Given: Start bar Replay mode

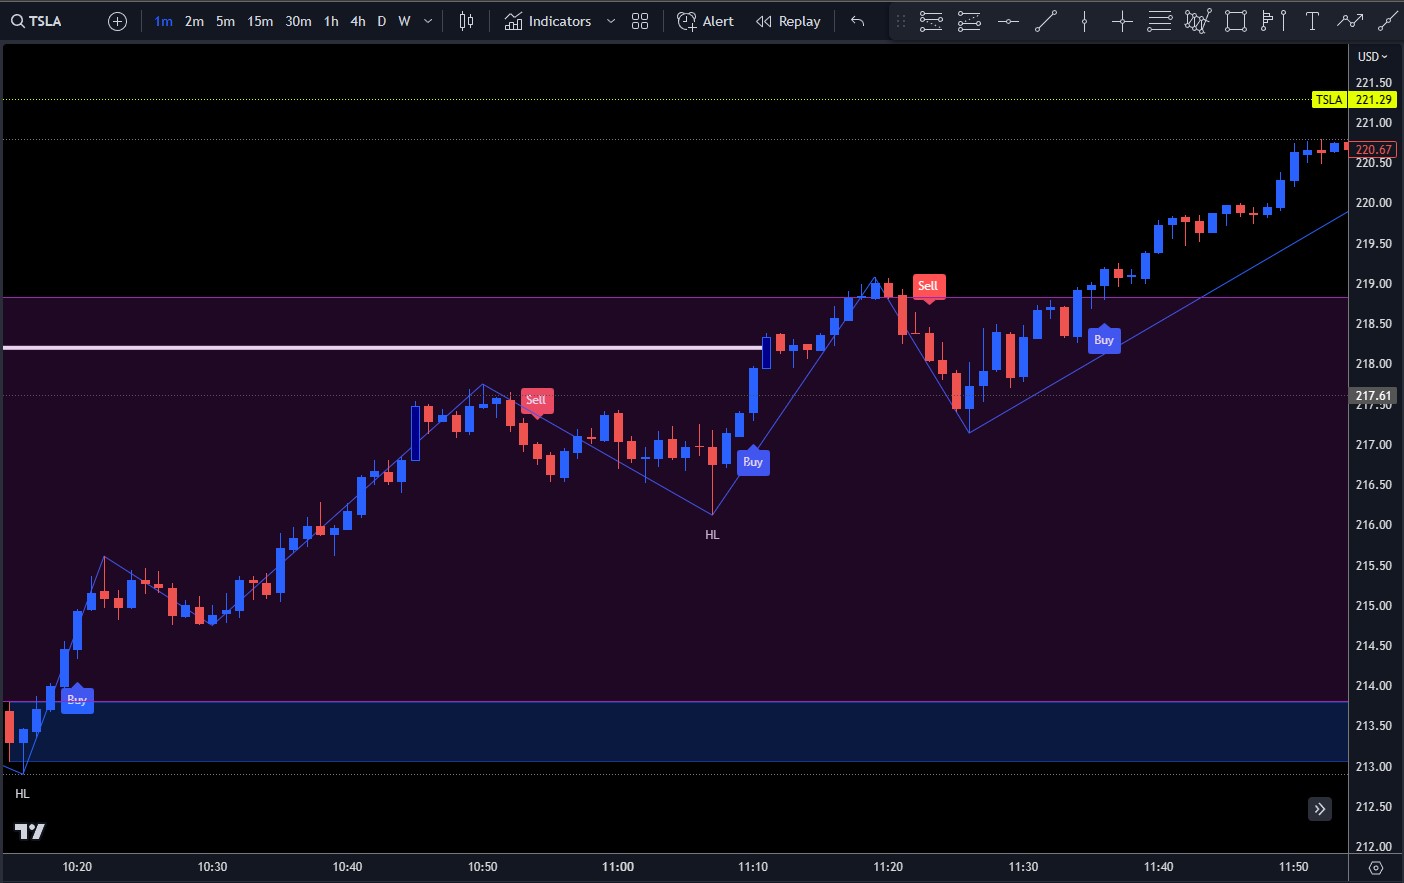Looking at the screenshot, I should (x=788, y=21).
